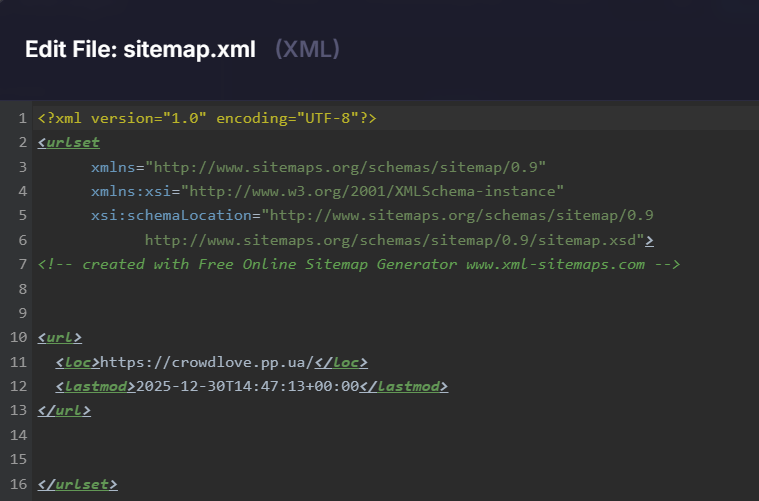Click the xsi:schemaLocation attribute name
This screenshot has width=759, height=501.
click(x=175, y=215)
